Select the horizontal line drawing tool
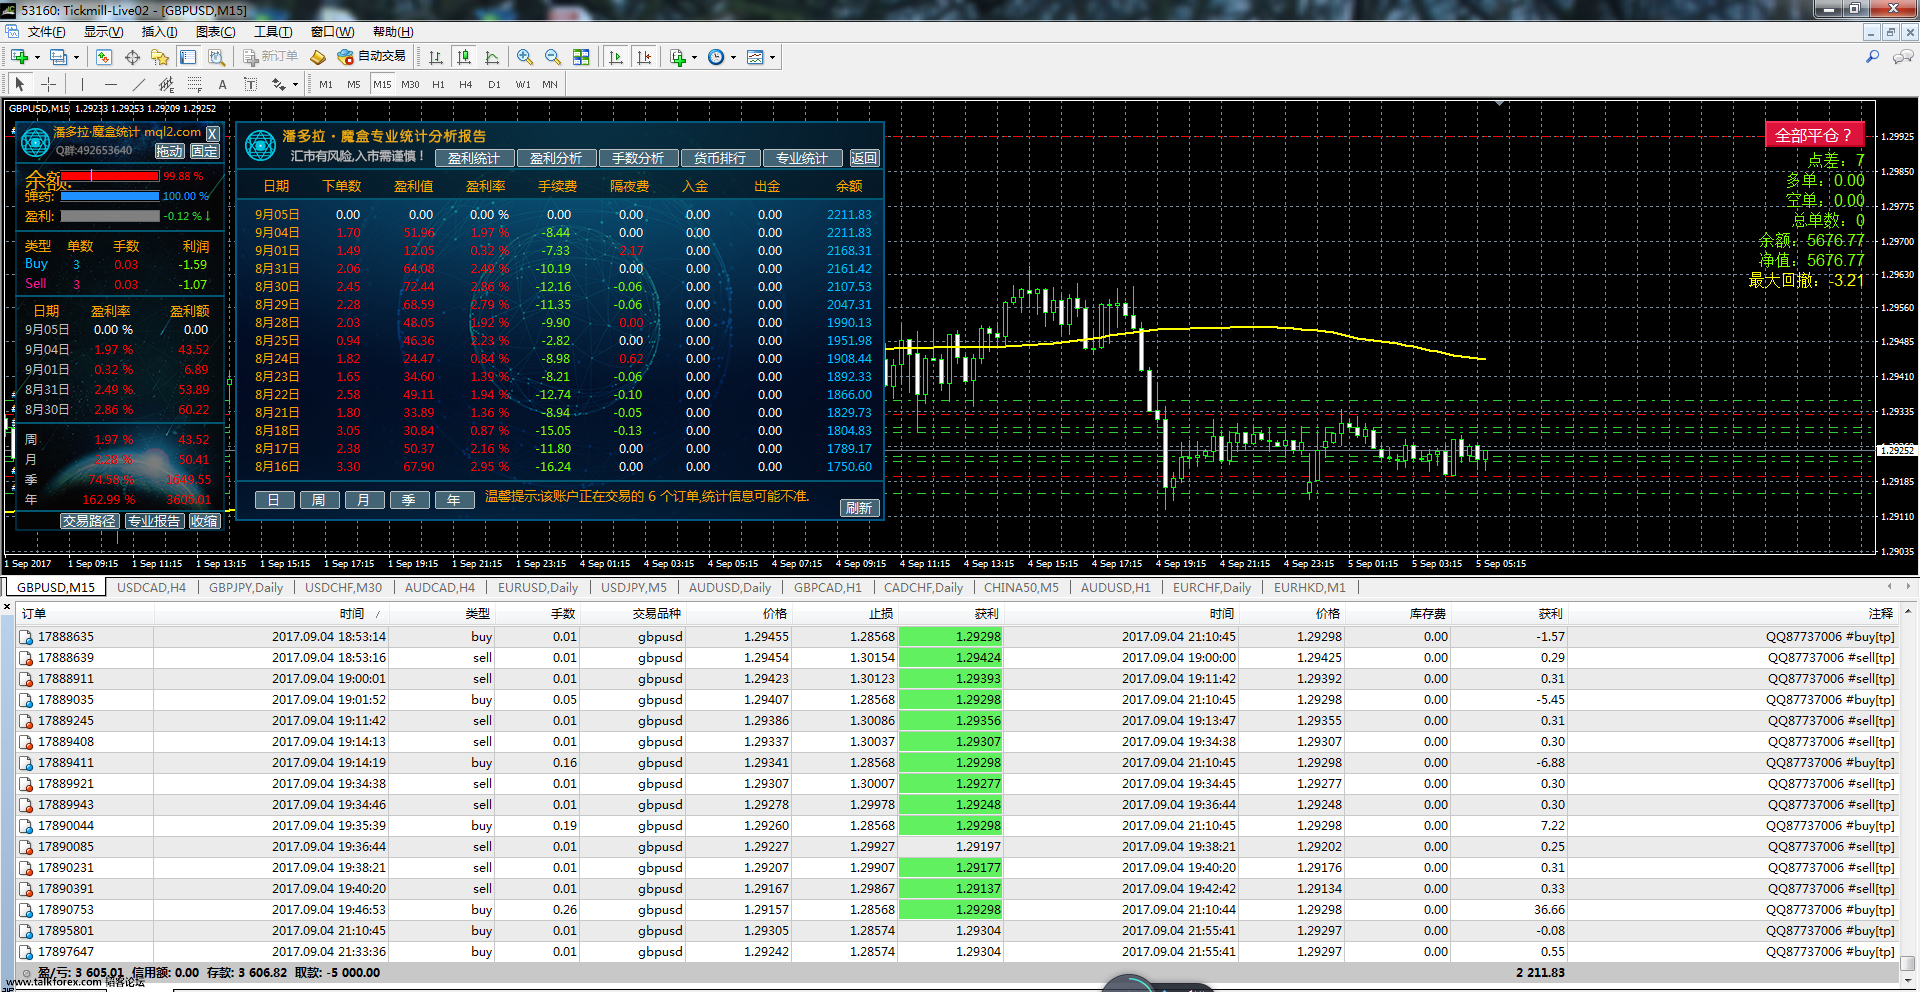The width and height of the screenshot is (1920, 992). tap(110, 84)
